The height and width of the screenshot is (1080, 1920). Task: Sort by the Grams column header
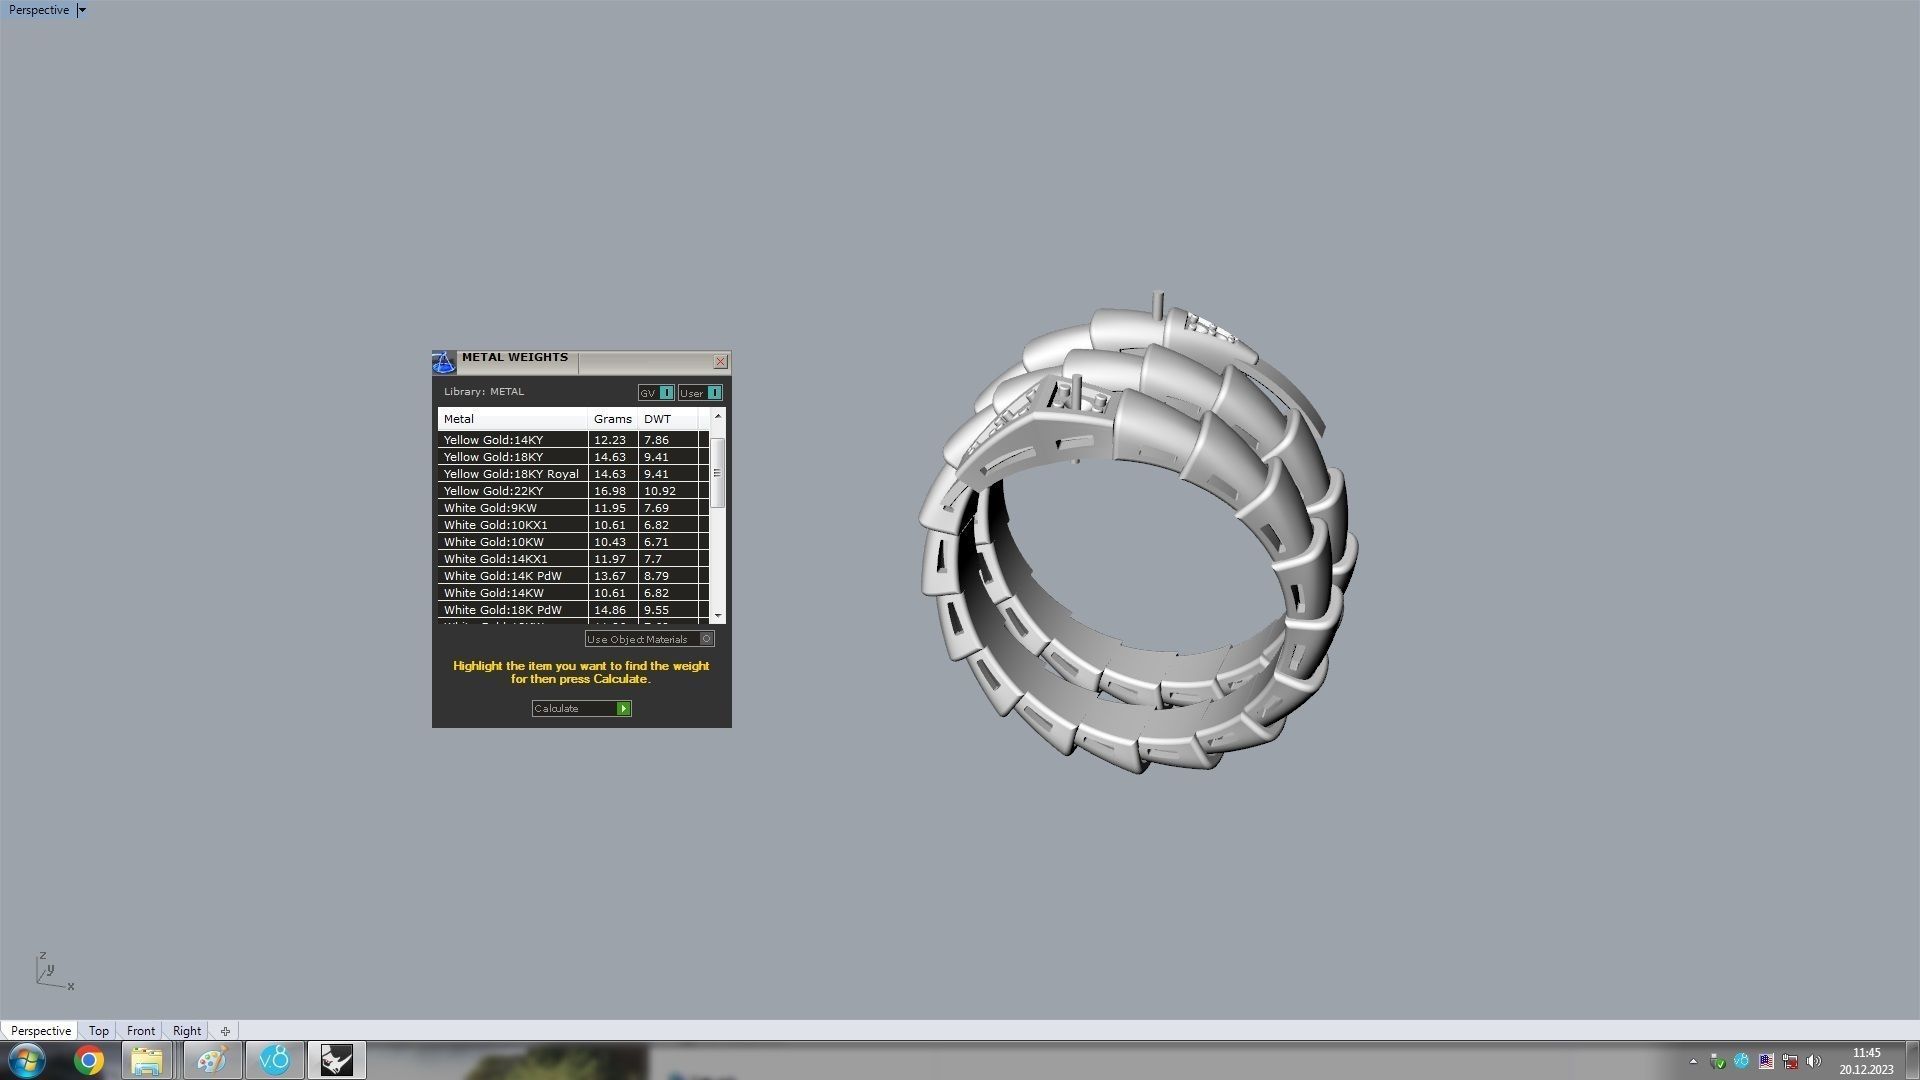coord(613,419)
